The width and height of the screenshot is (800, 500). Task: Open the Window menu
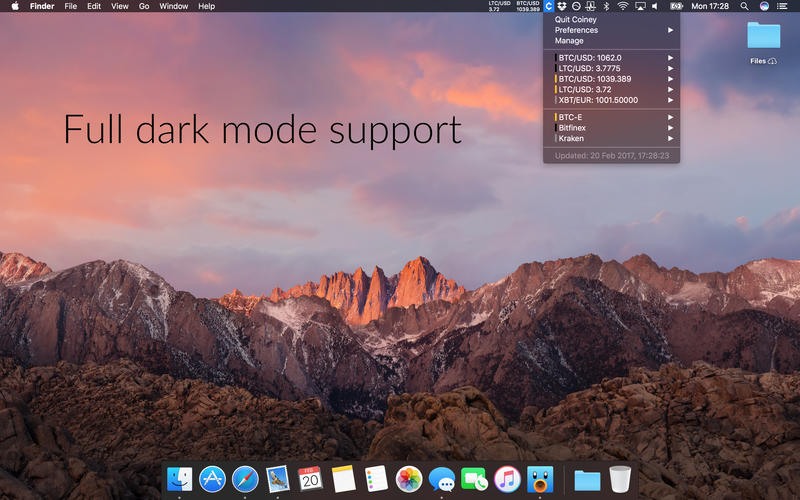pyautogui.click(x=173, y=6)
